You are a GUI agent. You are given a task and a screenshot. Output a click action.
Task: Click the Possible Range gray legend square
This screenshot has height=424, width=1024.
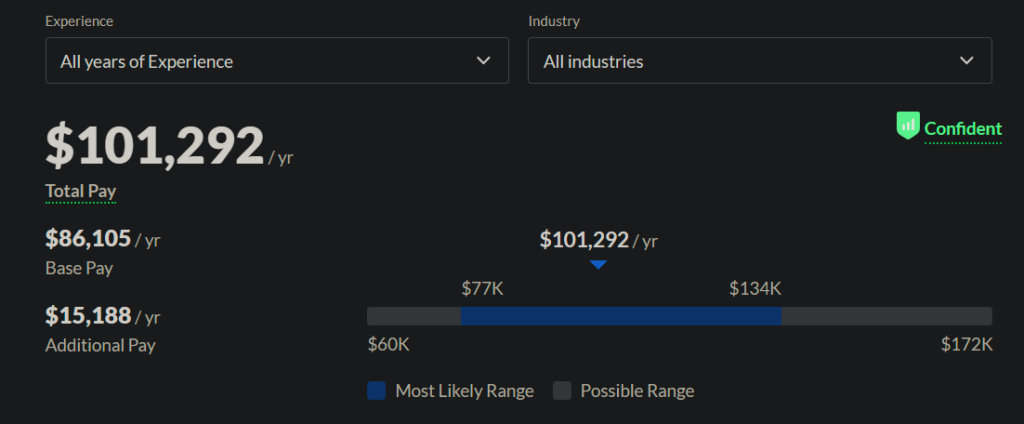coord(562,391)
